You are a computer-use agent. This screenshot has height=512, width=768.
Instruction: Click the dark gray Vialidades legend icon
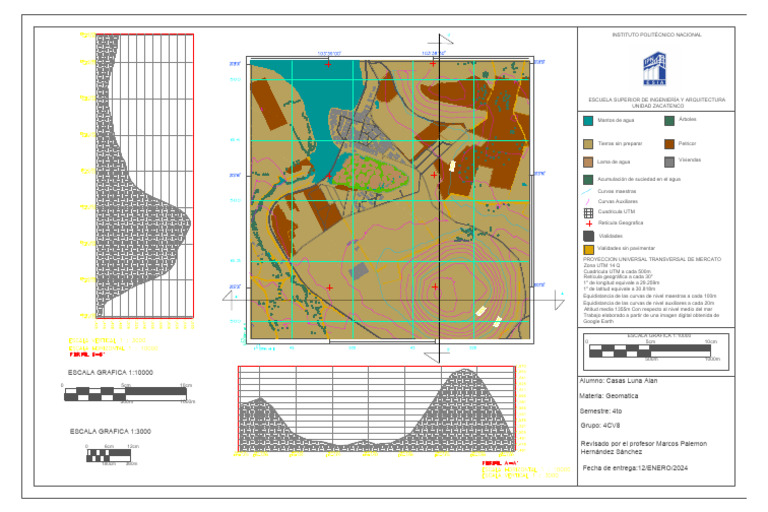point(588,236)
